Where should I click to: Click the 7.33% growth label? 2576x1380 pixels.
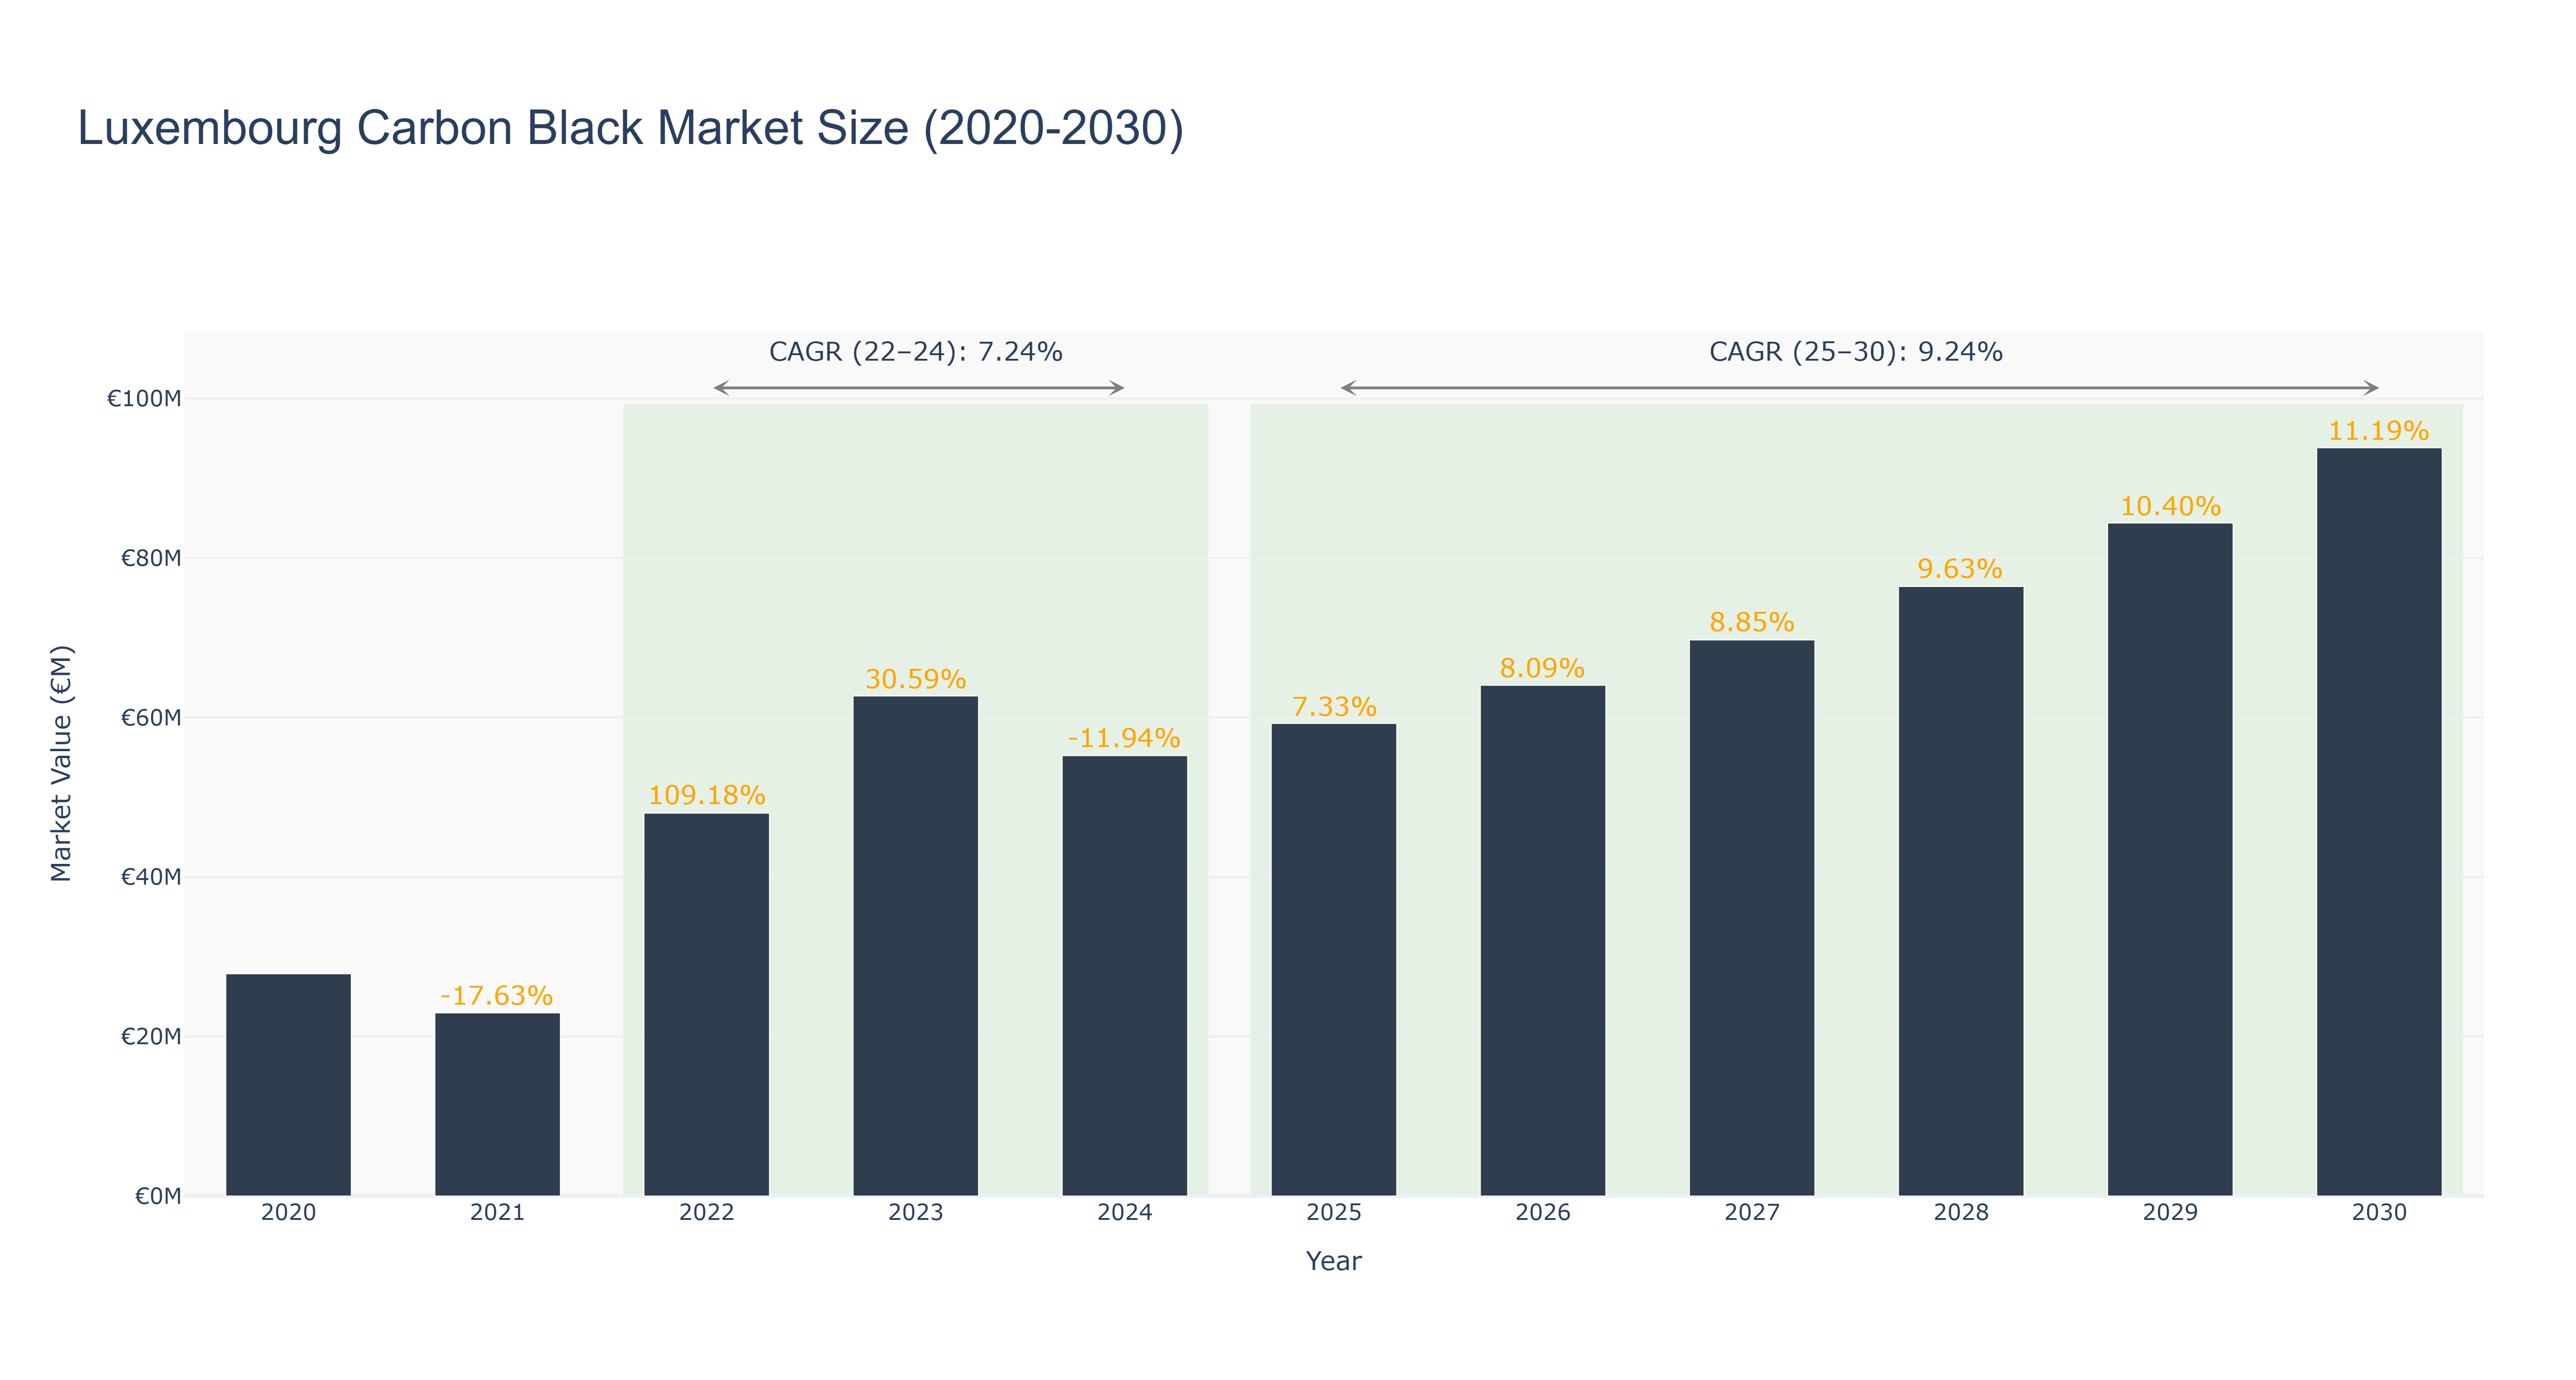(1334, 707)
